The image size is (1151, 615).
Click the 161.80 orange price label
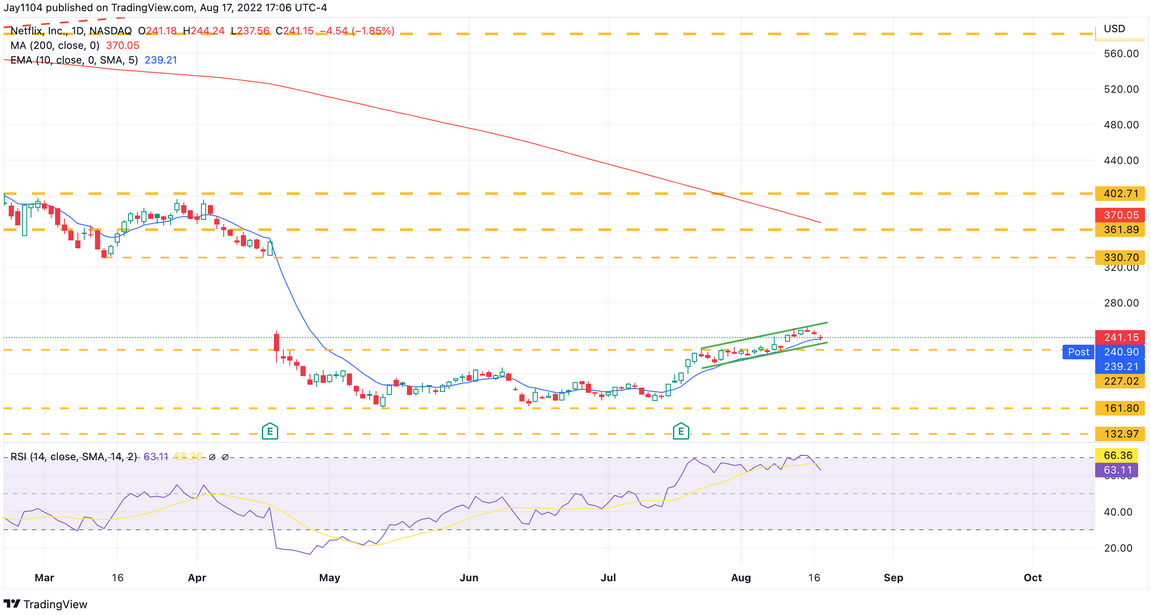click(1121, 408)
